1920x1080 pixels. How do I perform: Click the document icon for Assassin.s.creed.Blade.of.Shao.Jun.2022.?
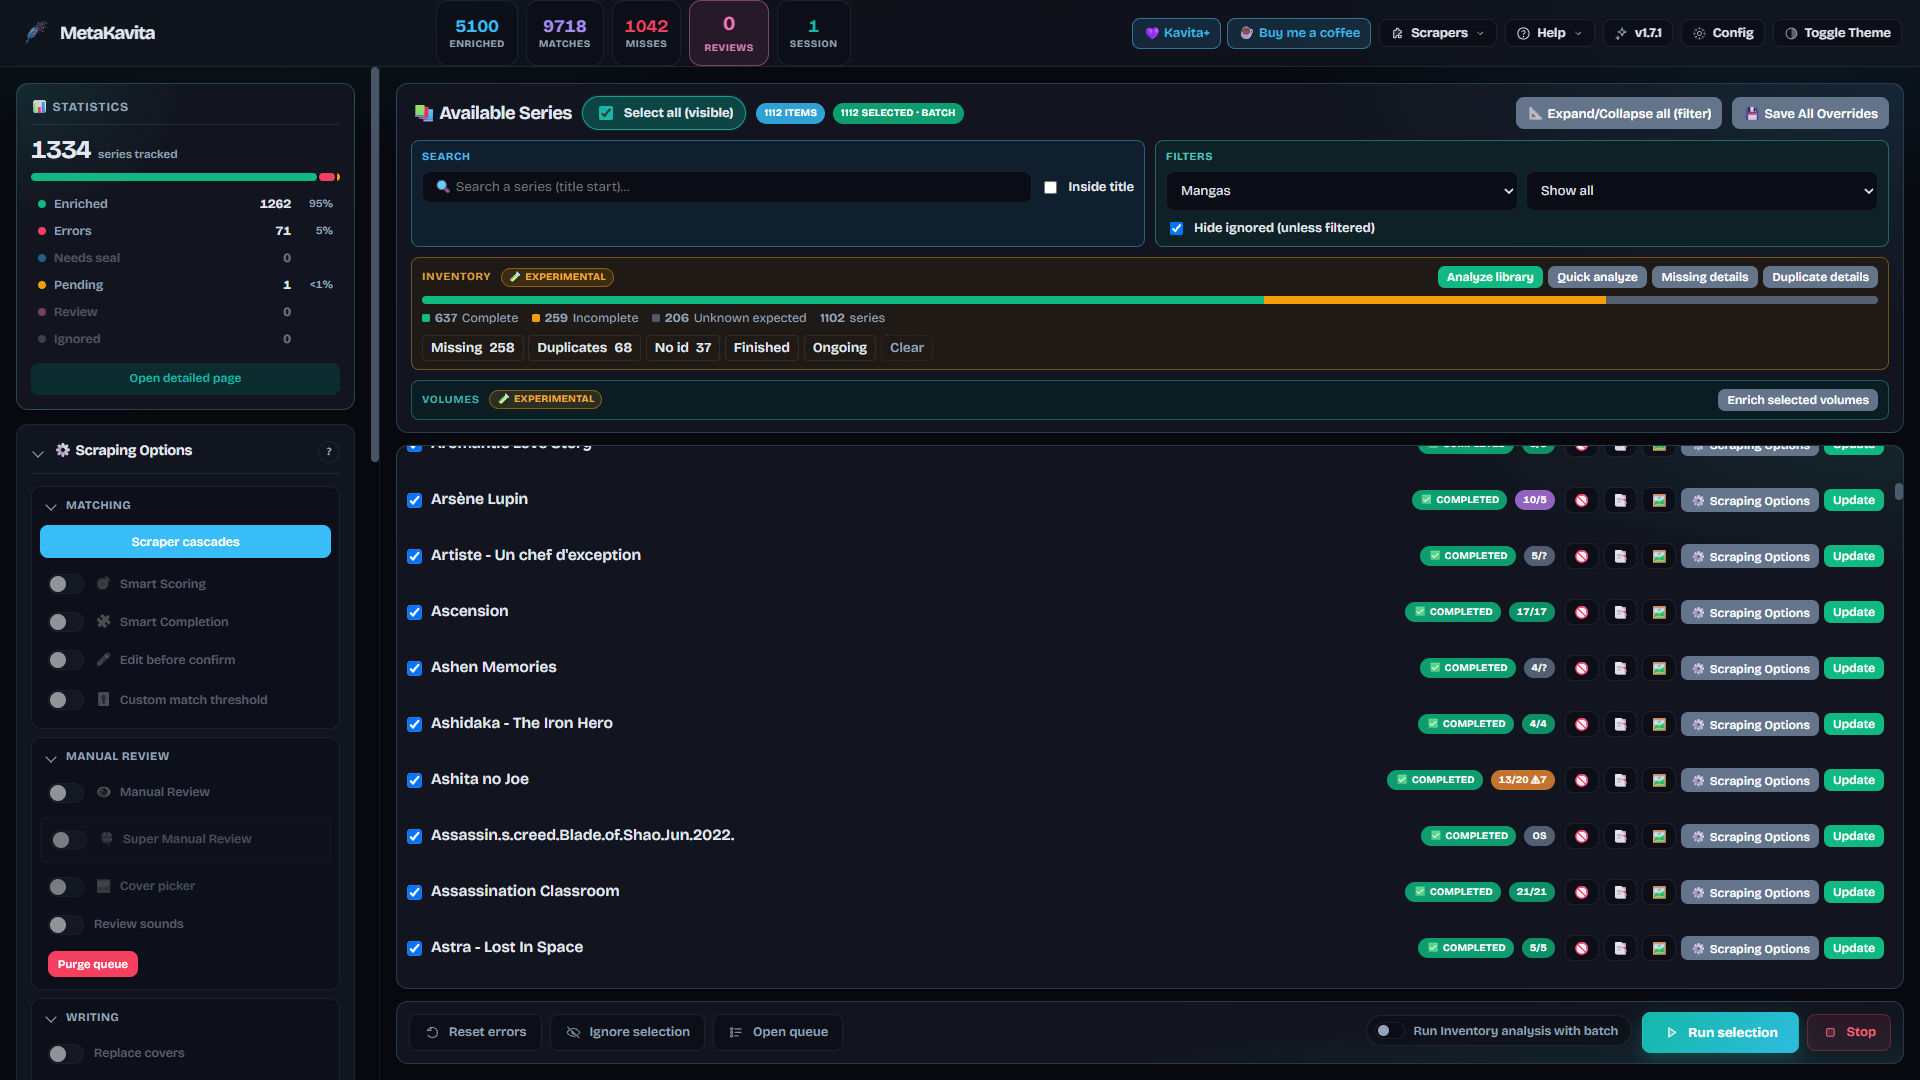(x=1620, y=836)
